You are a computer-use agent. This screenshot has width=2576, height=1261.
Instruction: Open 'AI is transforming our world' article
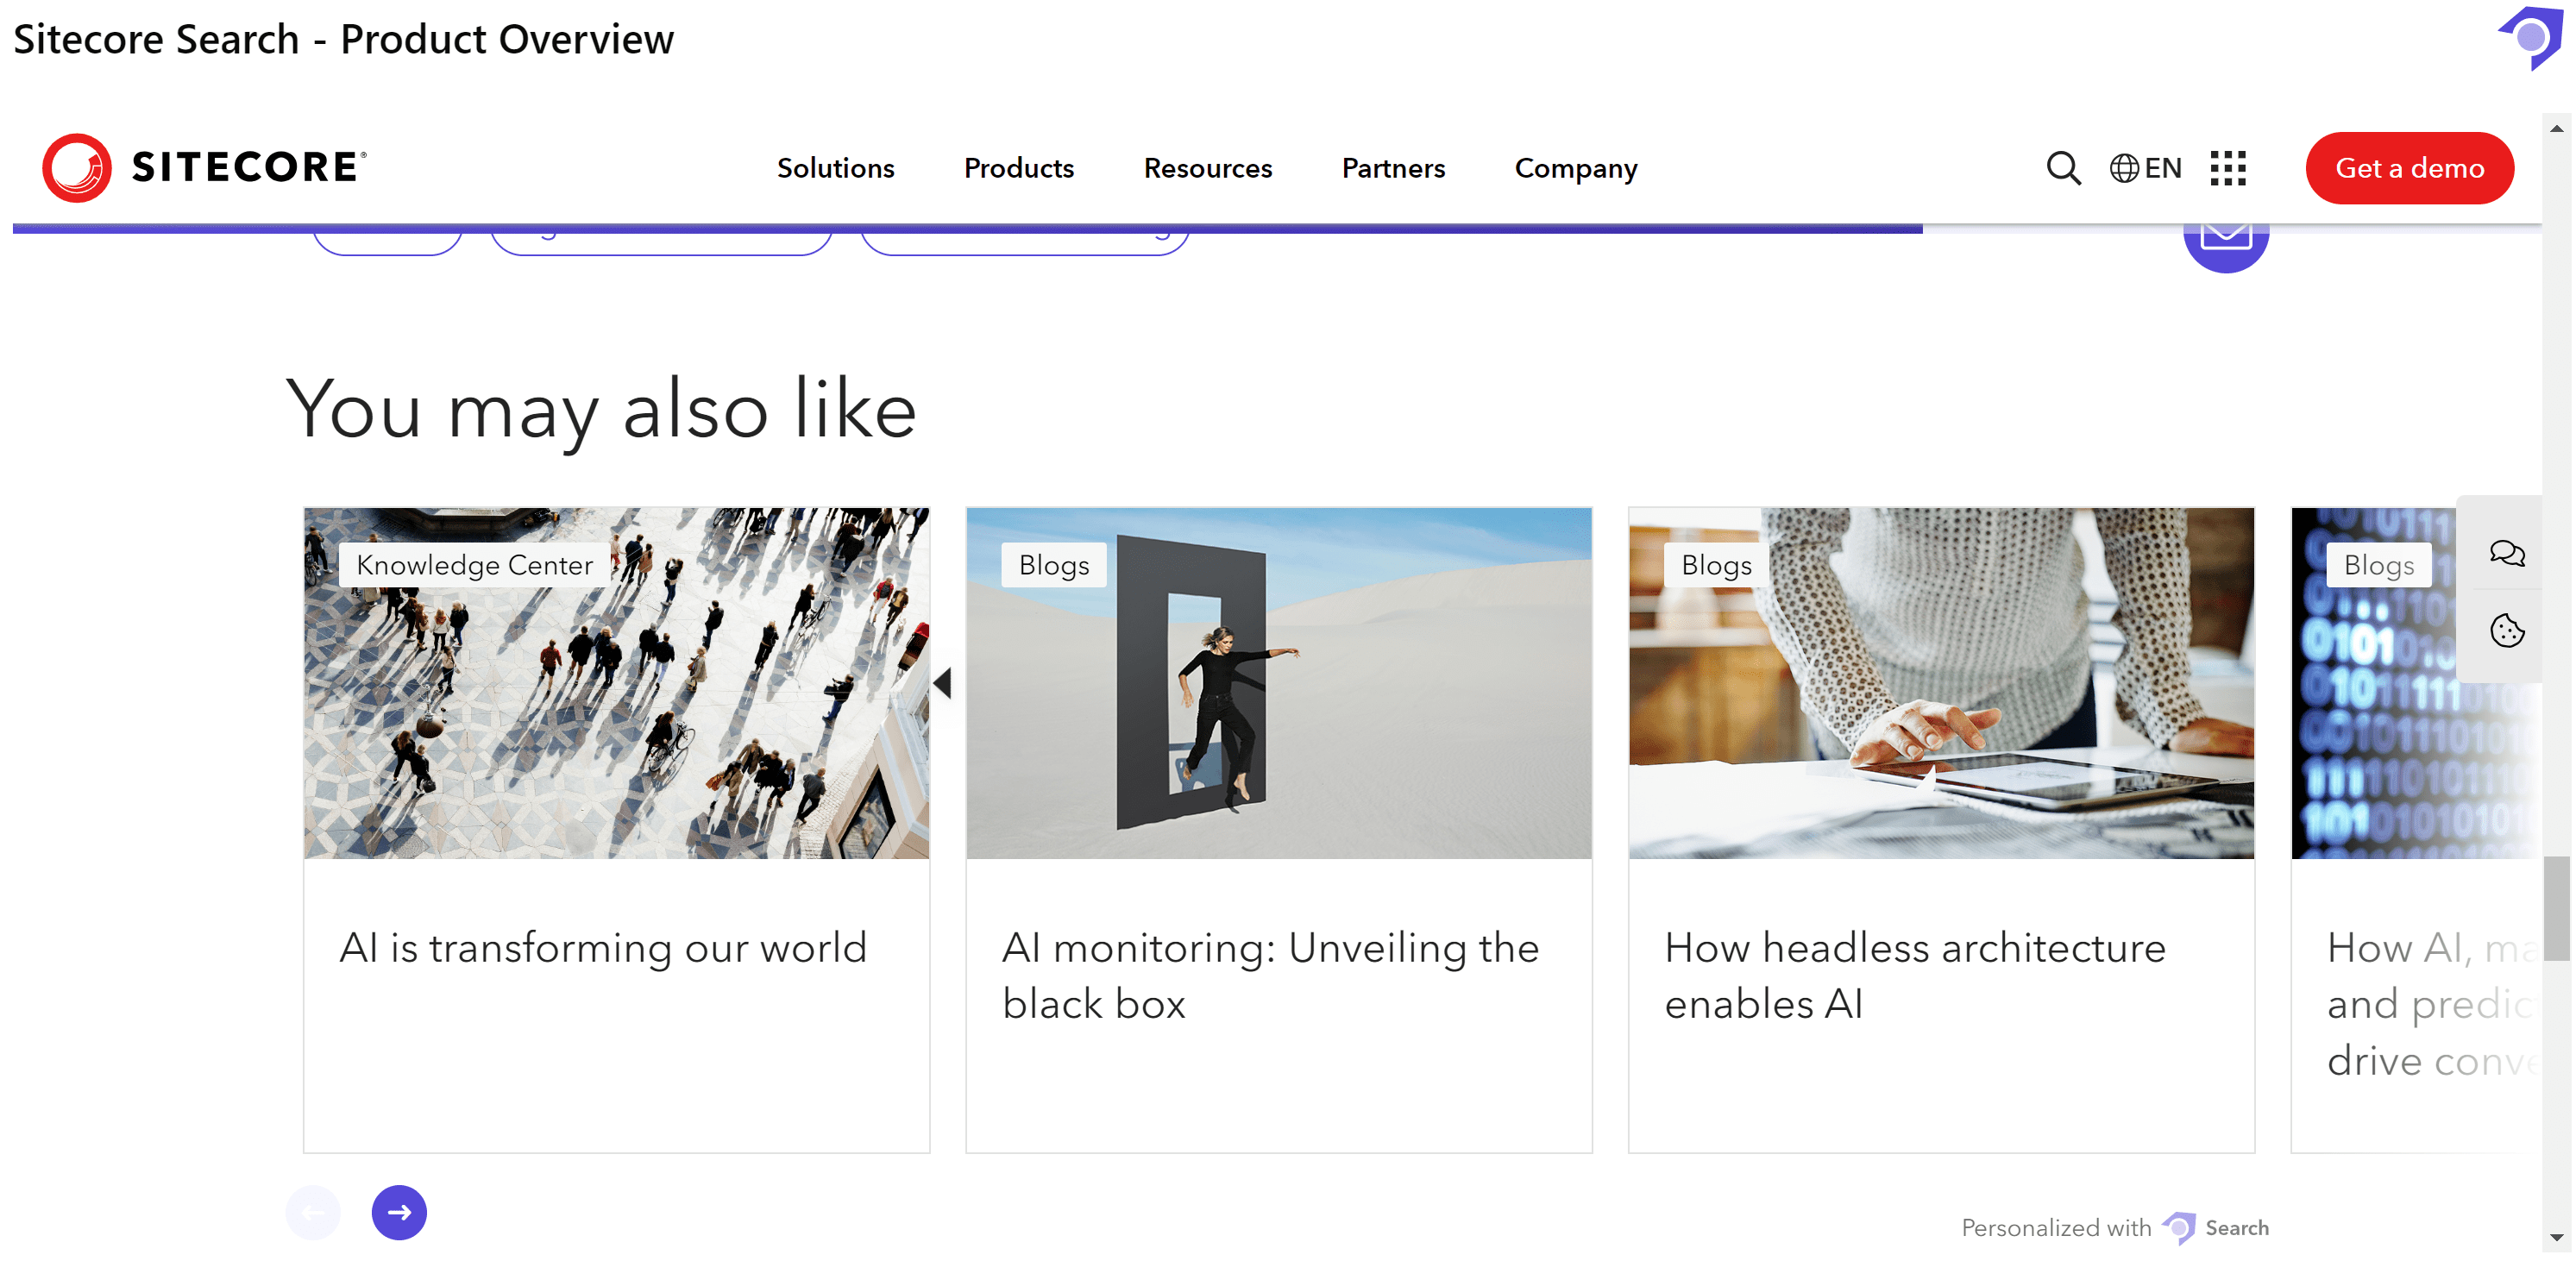click(603, 948)
